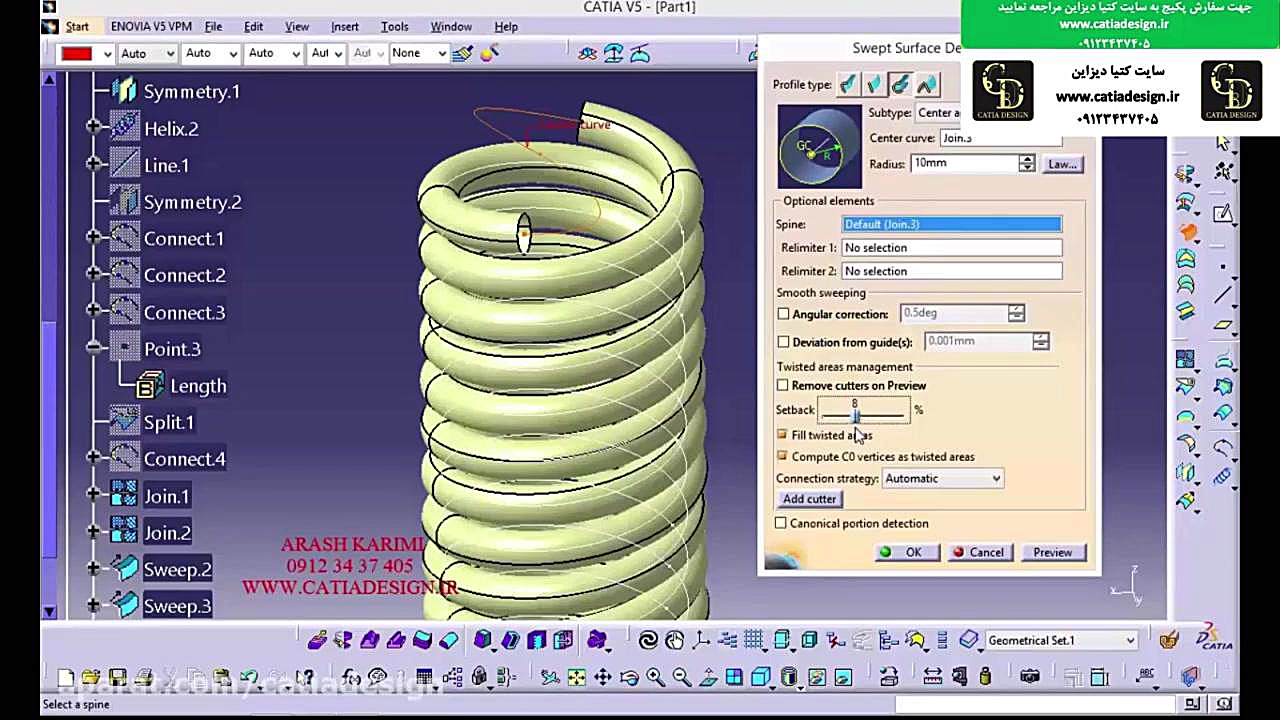Screen dimensions: 1280x720
Task: Open the Window menu
Action: click(451, 27)
